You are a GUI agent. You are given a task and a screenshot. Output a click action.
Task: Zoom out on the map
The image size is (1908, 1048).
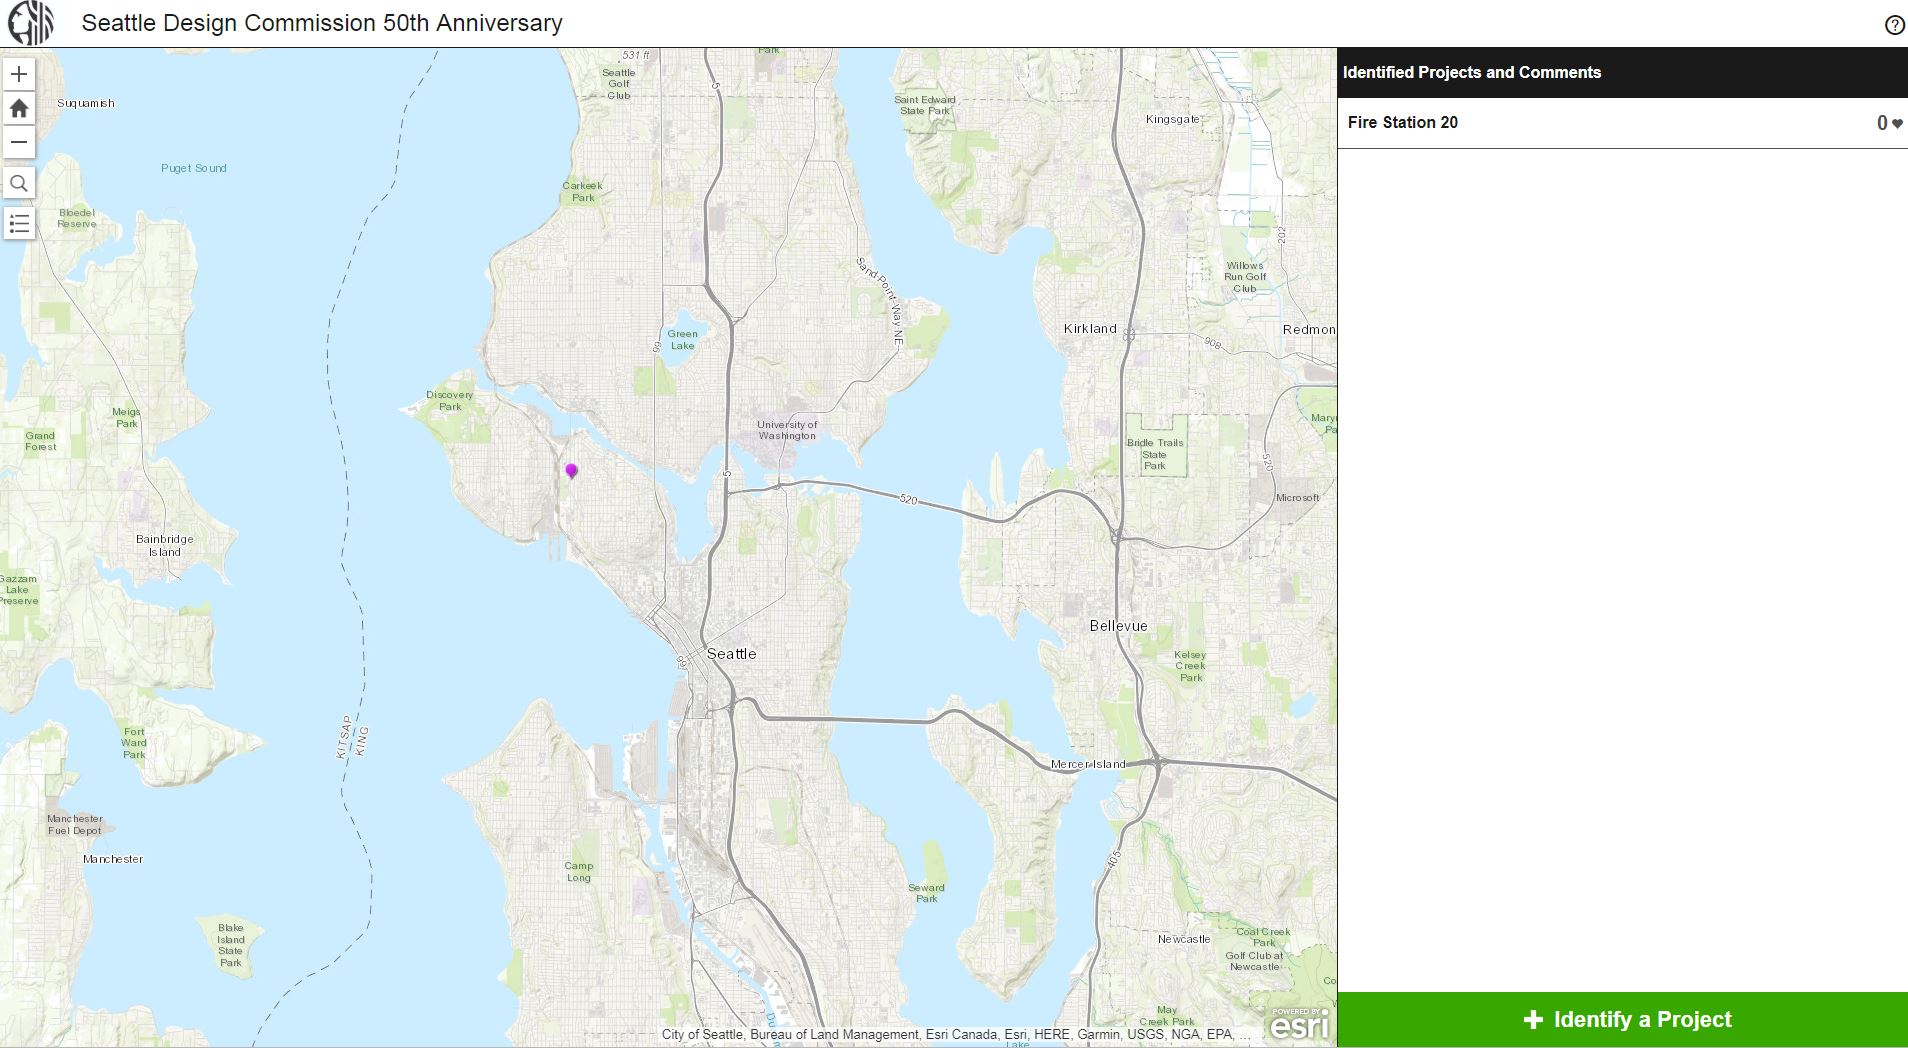tap(19, 142)
